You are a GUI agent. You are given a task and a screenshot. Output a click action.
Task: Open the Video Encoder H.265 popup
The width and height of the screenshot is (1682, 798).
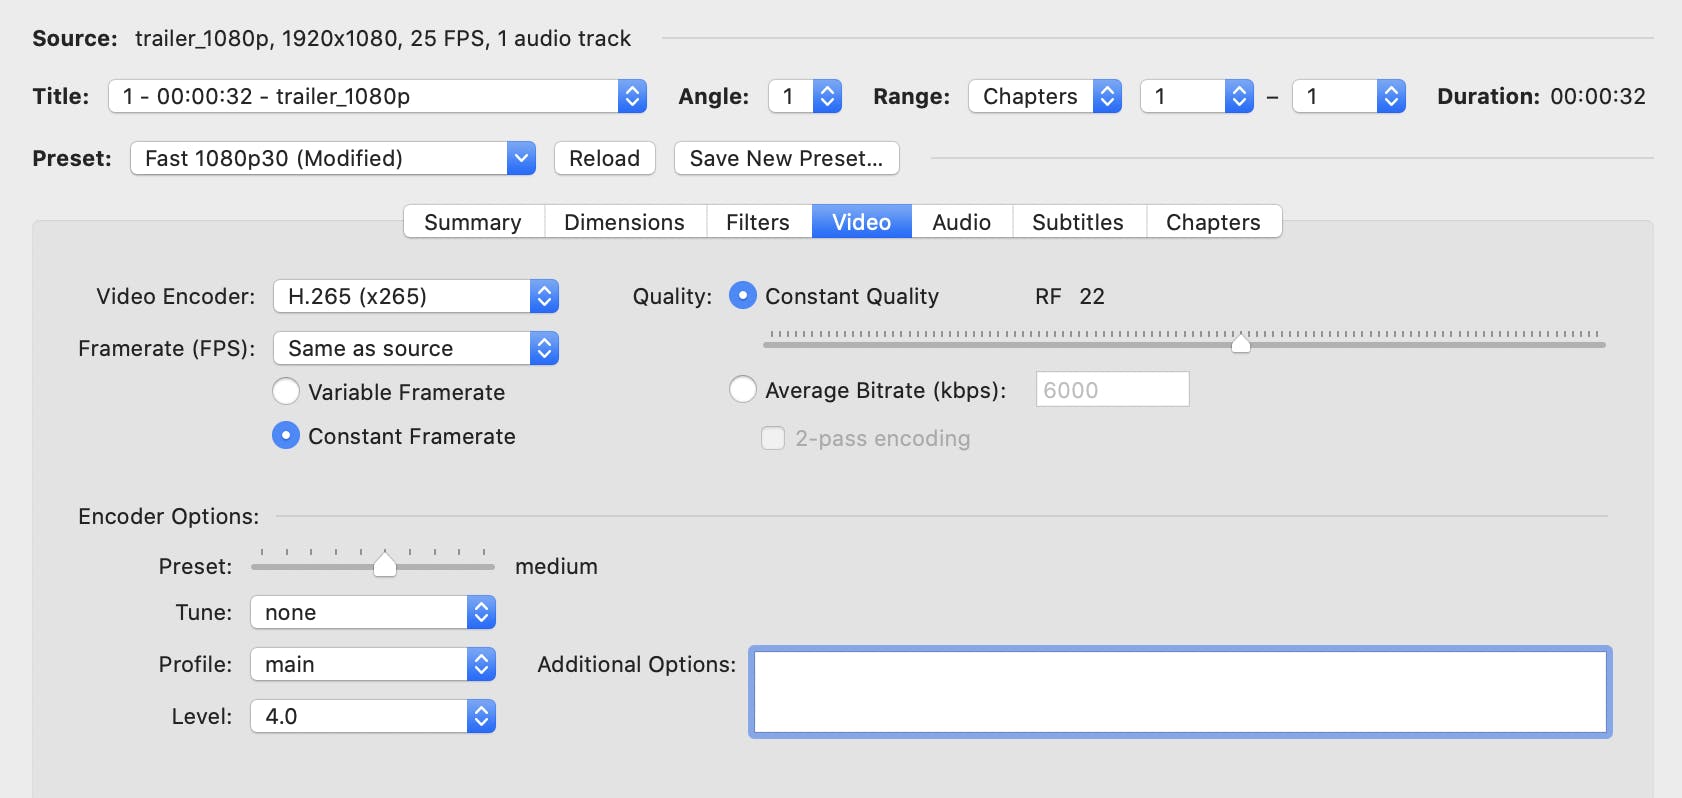point(415,297)
